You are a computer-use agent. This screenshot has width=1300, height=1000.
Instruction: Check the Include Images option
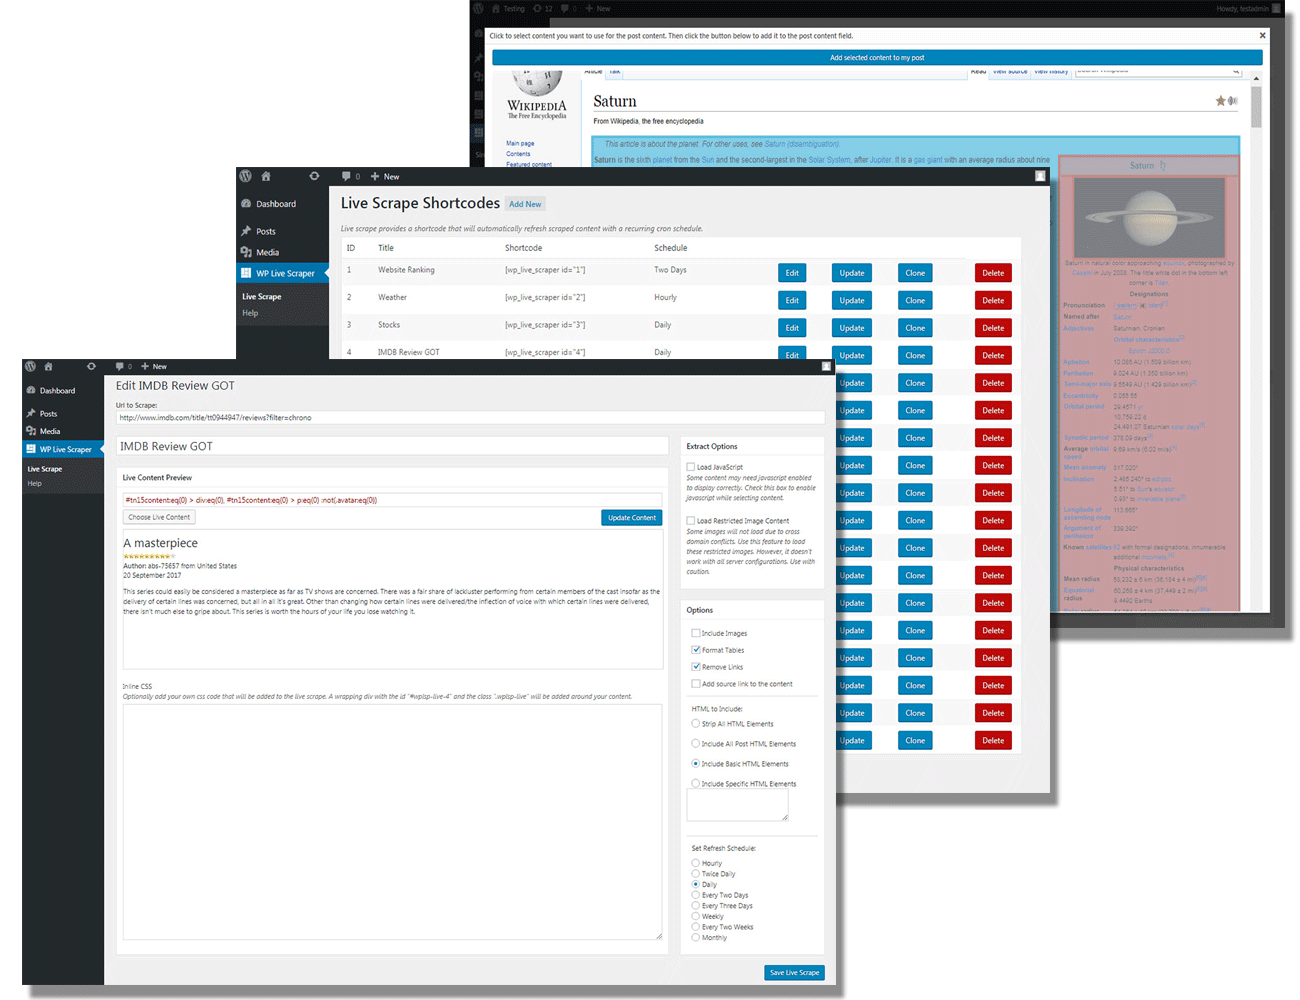(x=696, y=633)
